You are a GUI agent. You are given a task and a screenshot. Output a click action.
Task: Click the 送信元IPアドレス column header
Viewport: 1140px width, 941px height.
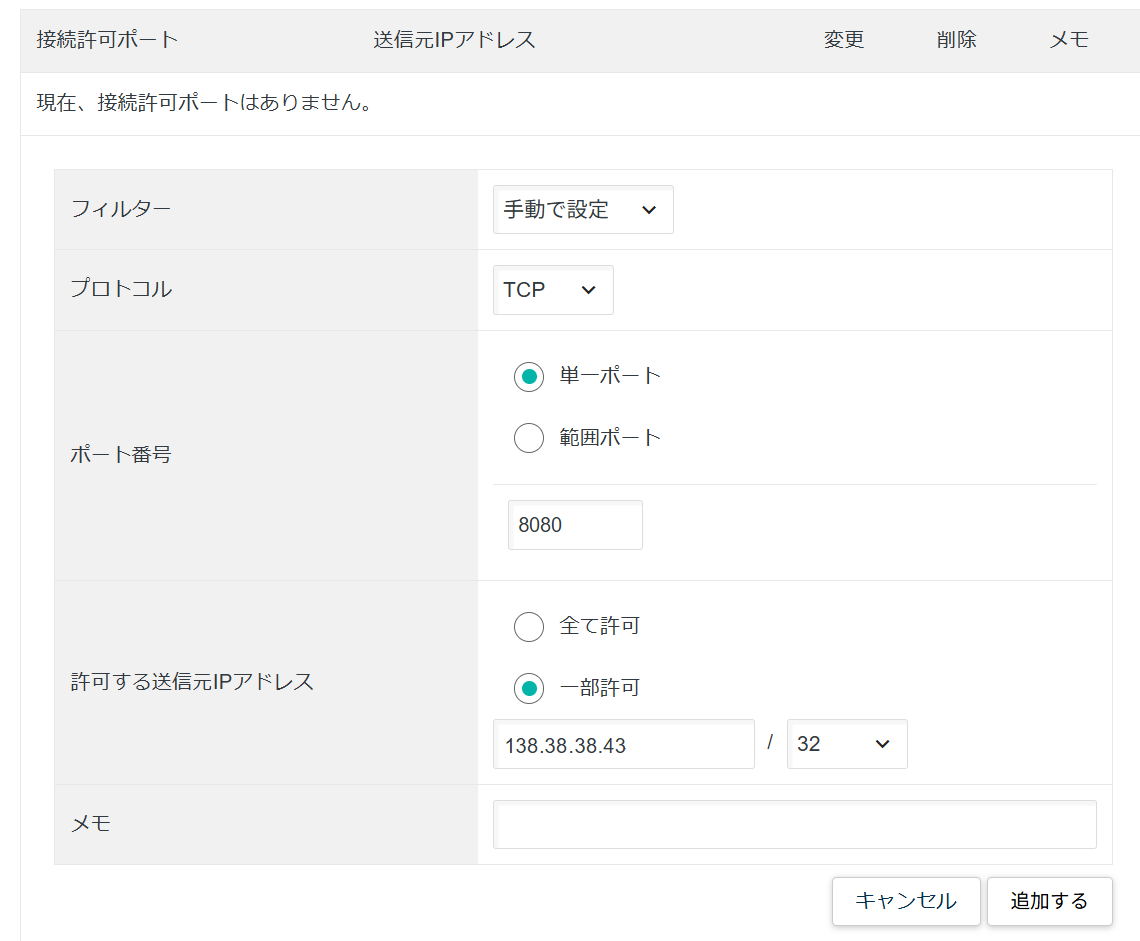[454, 40]
